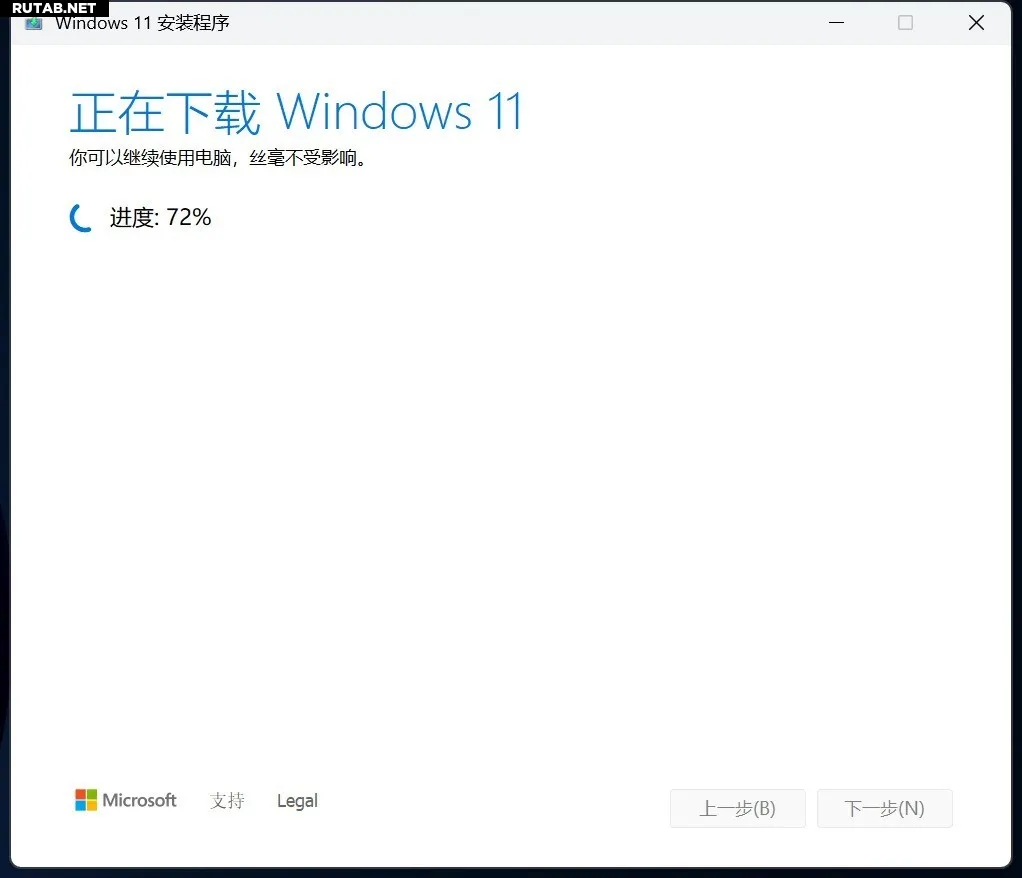Open the 支持 support link
This screenshot has width=1022, height=878.
coord(227,801)
